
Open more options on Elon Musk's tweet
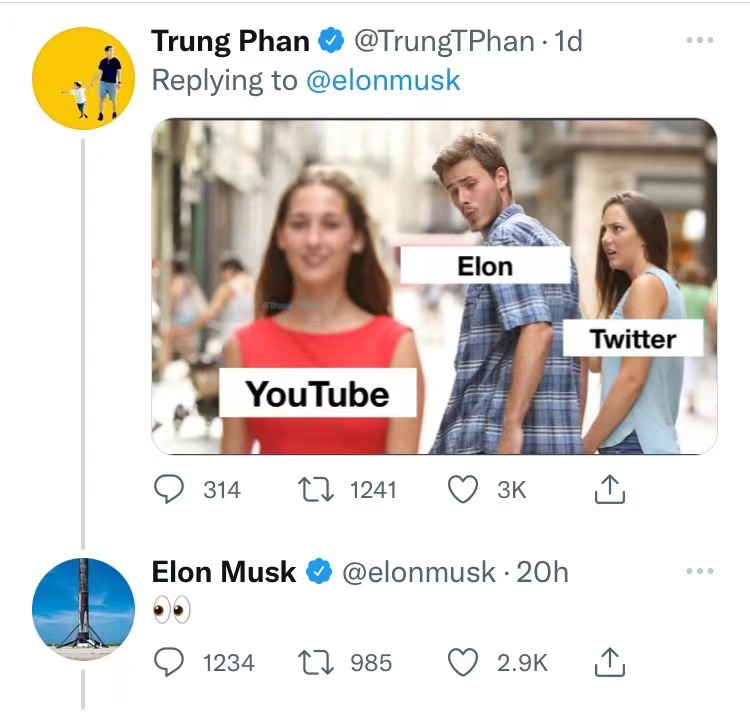(x=699, y=571)
